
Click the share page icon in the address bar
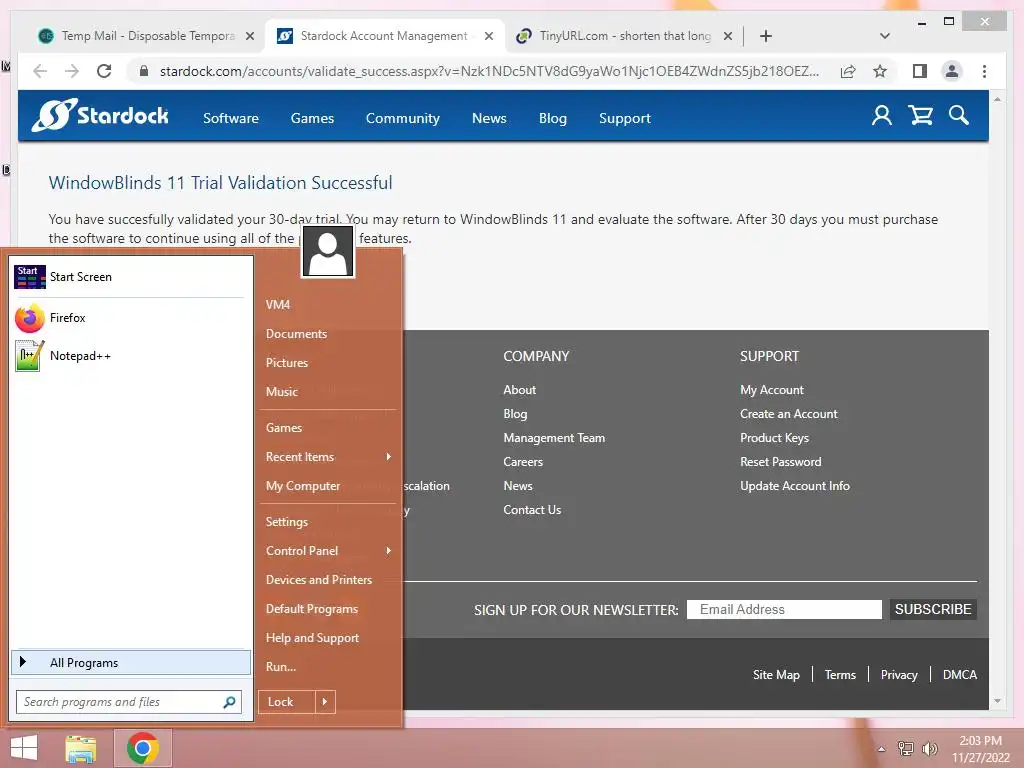pos(848,71)
